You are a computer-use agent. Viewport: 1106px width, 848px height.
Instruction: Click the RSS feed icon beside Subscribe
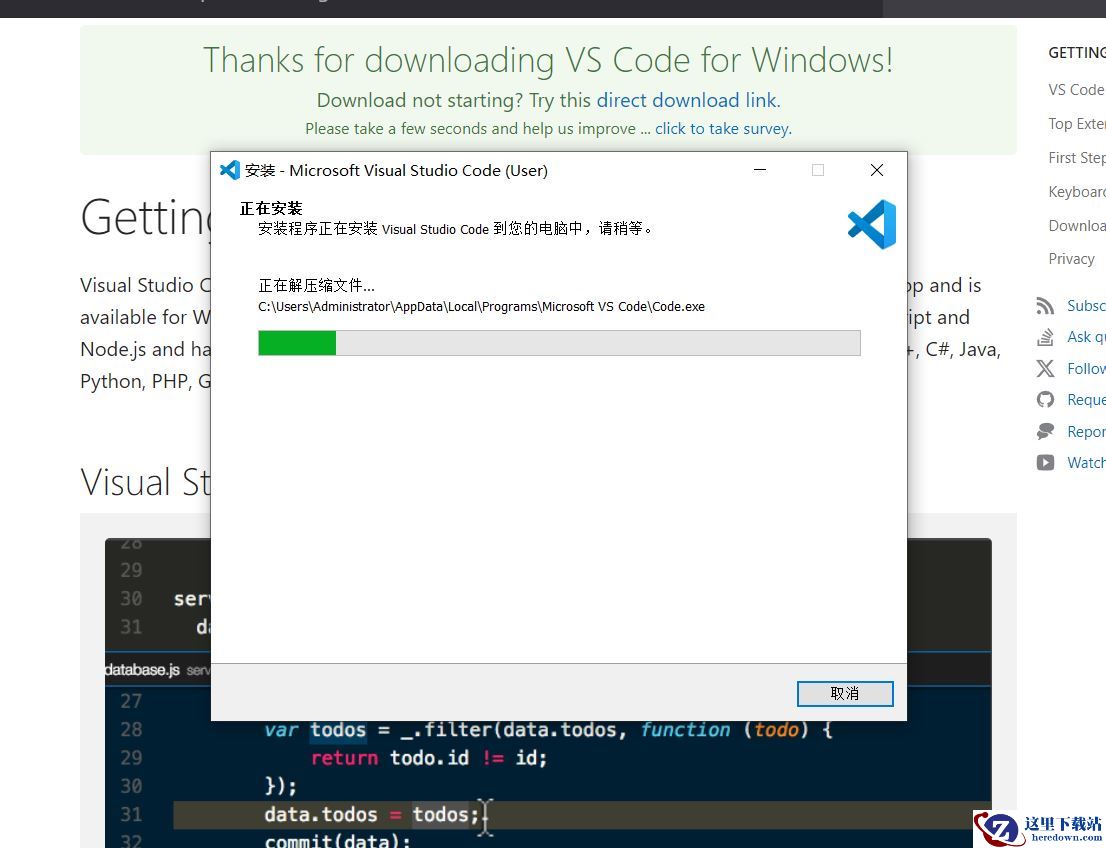tap(1045, 305)
